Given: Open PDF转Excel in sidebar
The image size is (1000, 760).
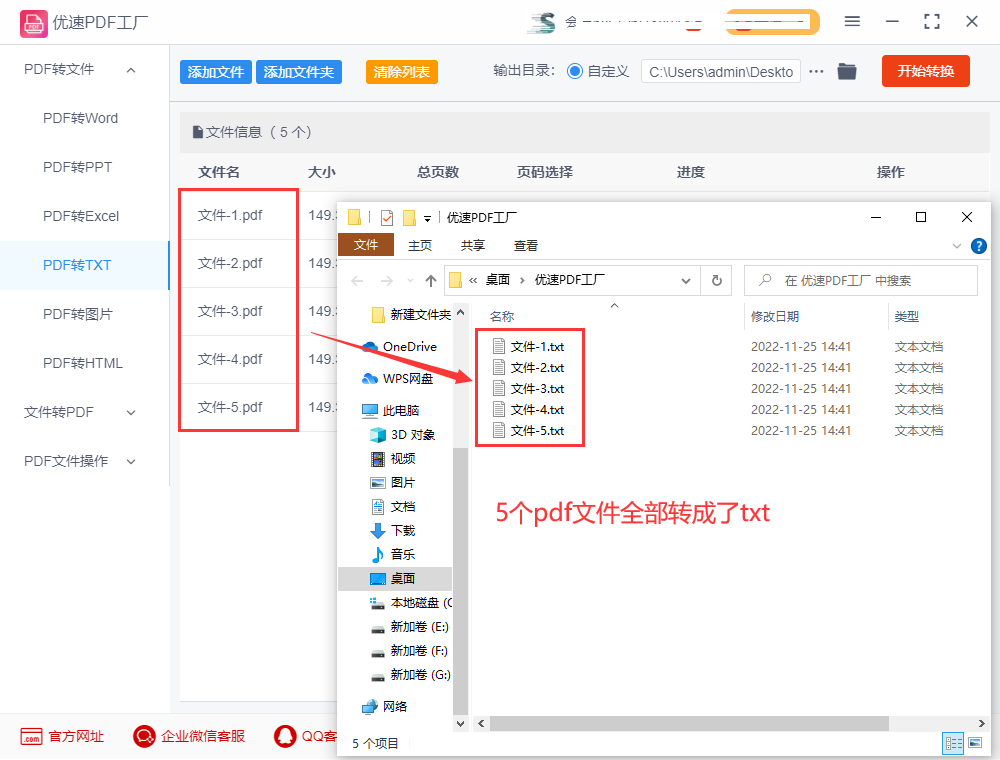Looking at the screenshot, I should [x=81, y=216].
